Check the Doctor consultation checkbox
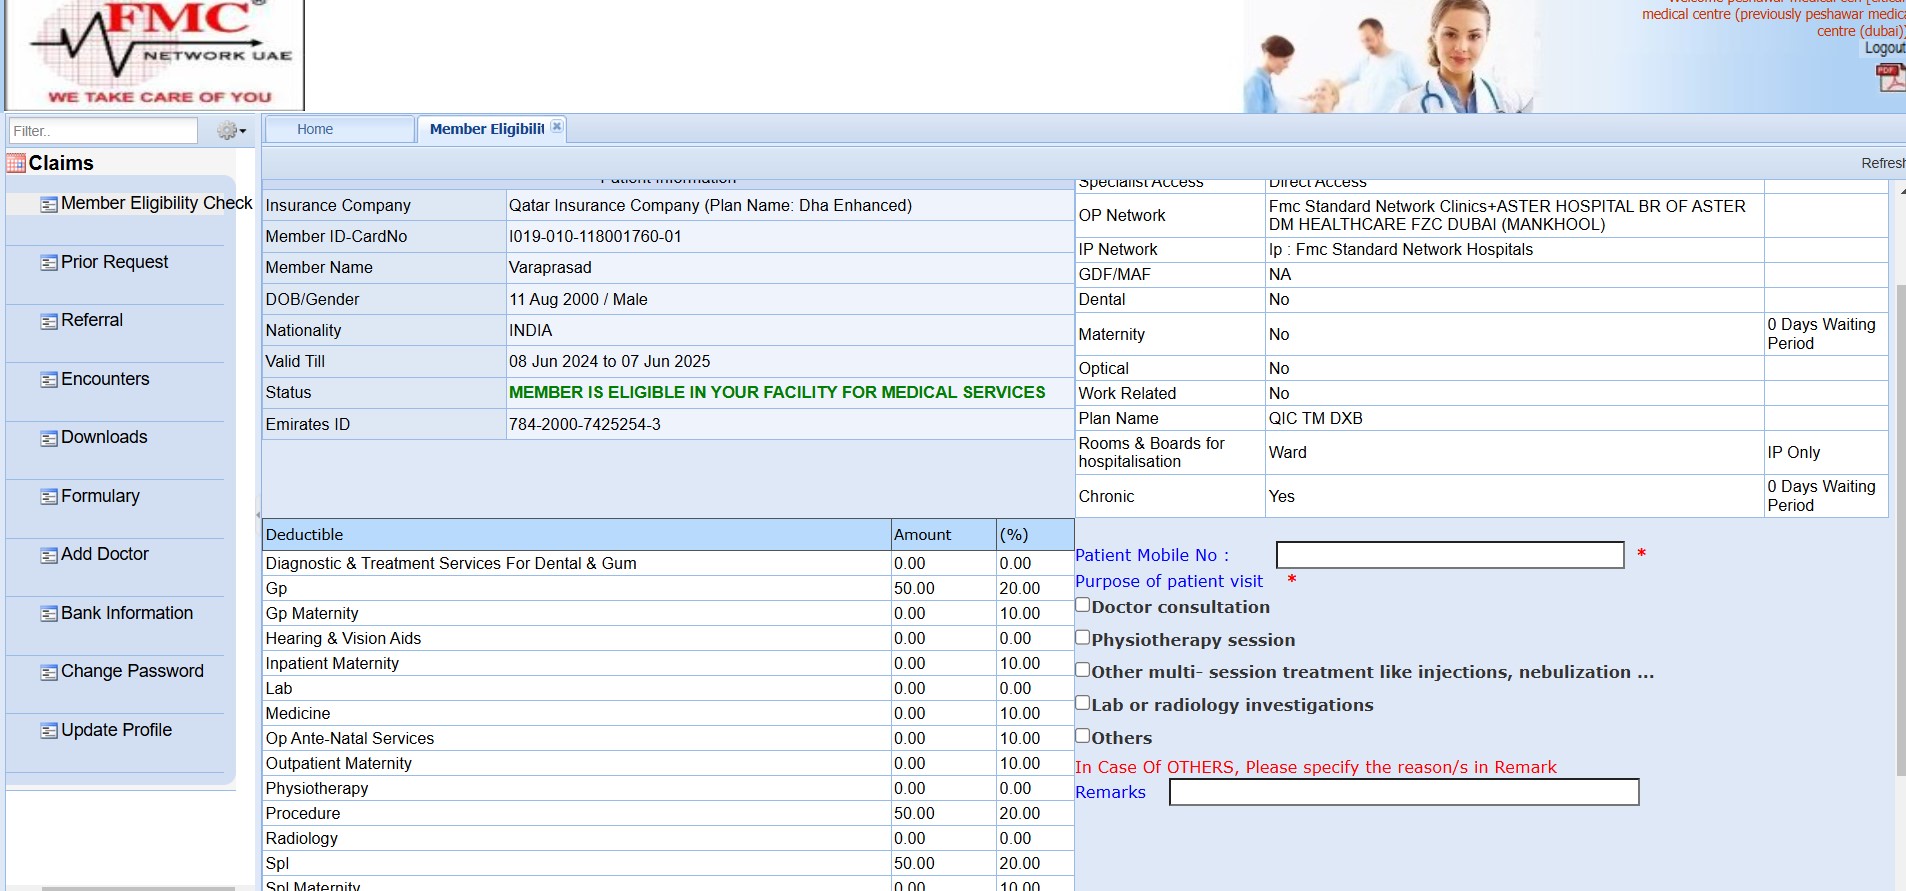 [x=1082, y=605]
